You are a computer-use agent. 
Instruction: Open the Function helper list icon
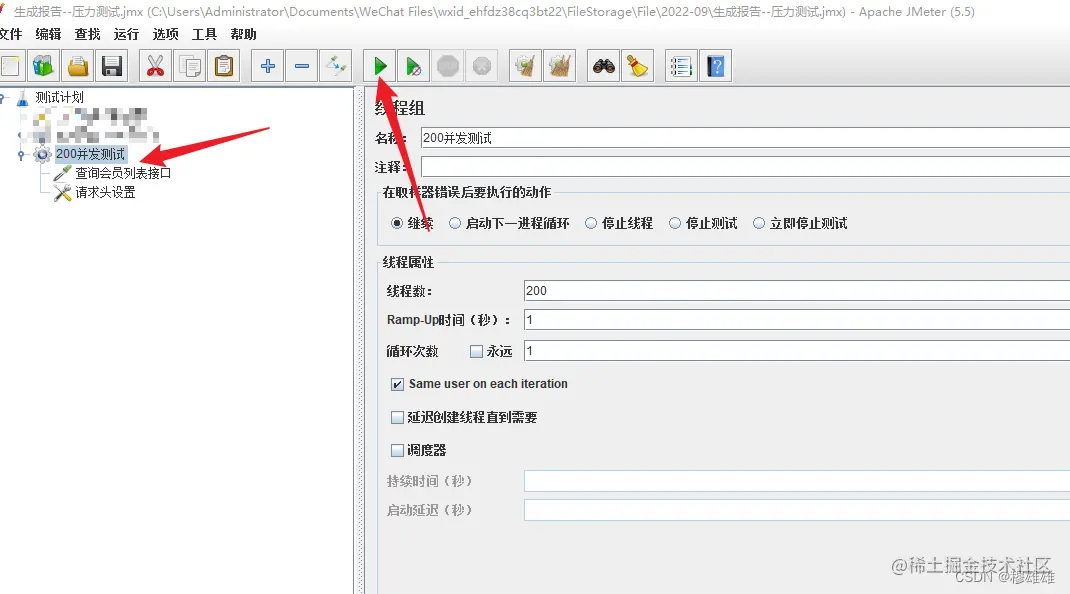click(681, 66)
